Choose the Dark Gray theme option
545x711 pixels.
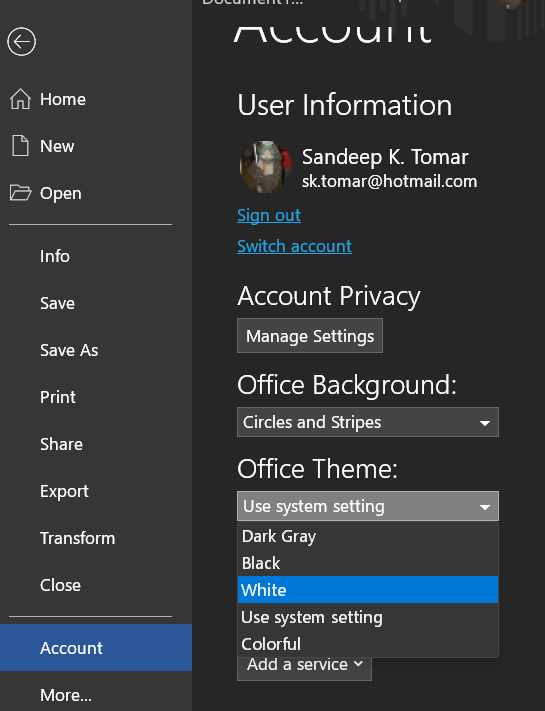(x=368, y=536)
